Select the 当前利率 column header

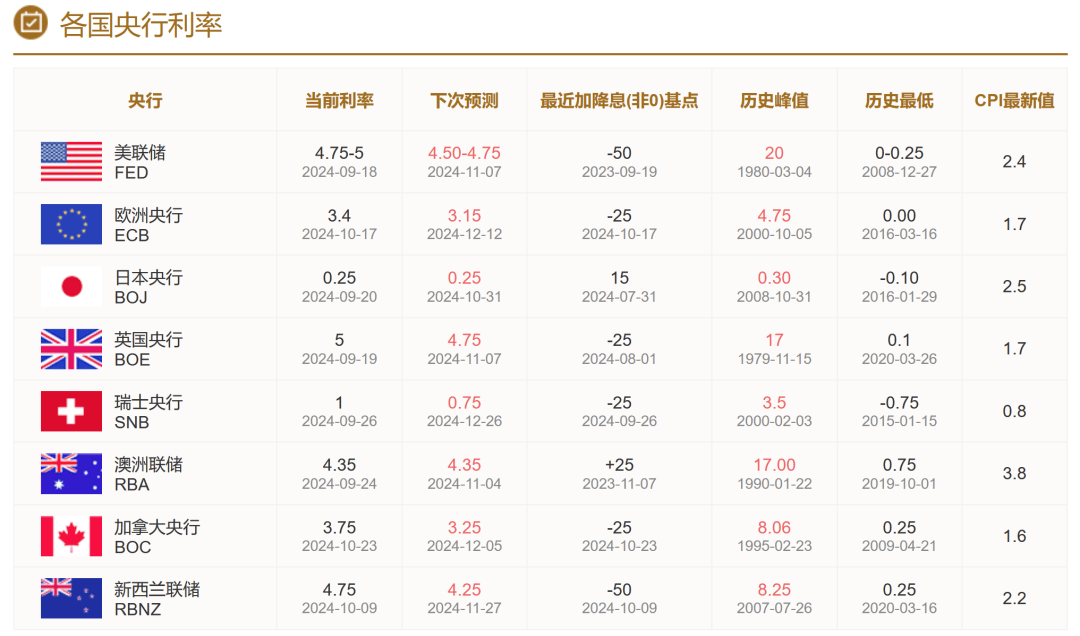pyautogui.click(x=339, y=100)
